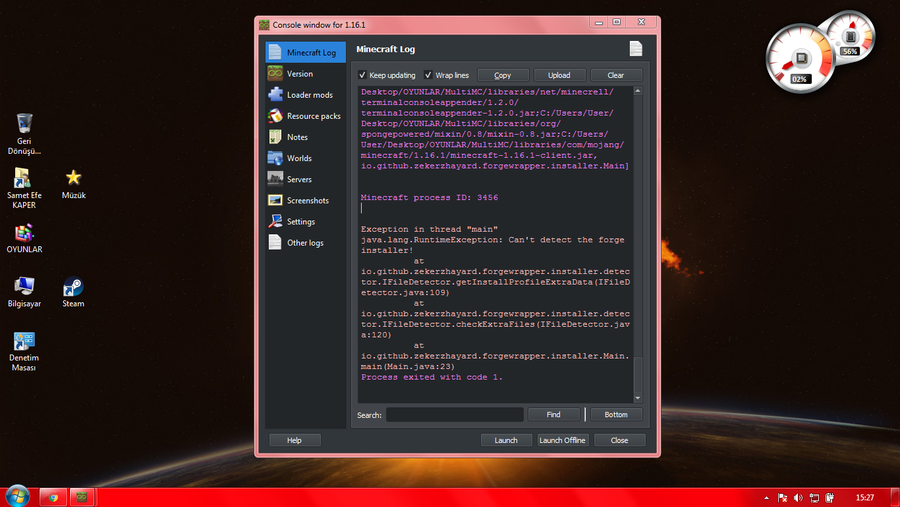Viewport: 900px width, 507px height.
Task: Close the console with the Close button
Action: click(x=619, y=440)
